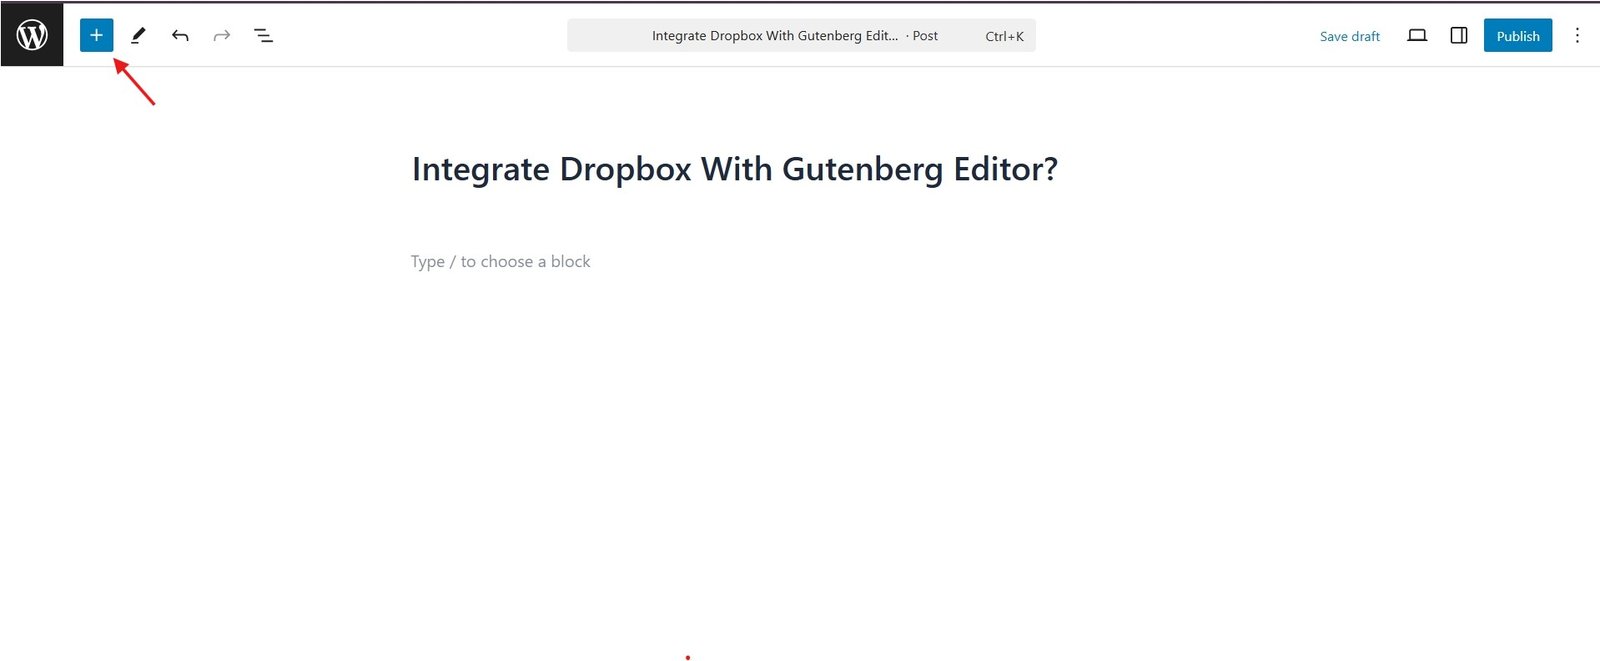This screenshot has width=1600, height=661.
Task: Redo the last undone change
Action: coord(222,35)
